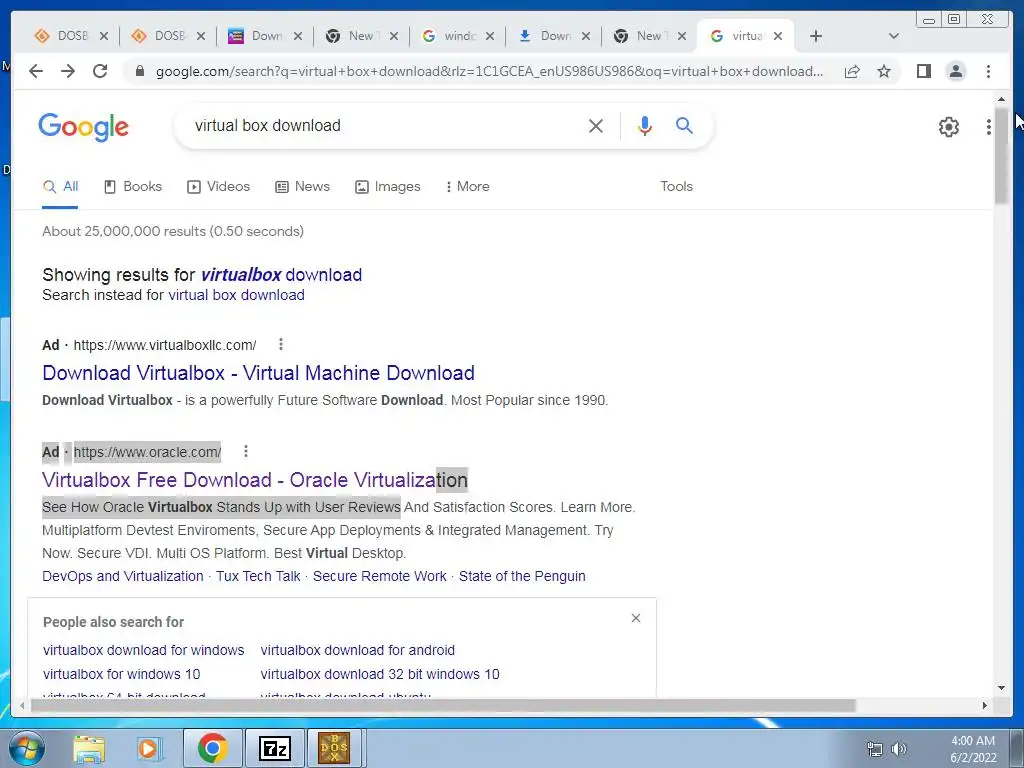This screenshot has width=1024, height=768.
Task: Switch to Chrome in the taskbar
Action: coord(212,748)
